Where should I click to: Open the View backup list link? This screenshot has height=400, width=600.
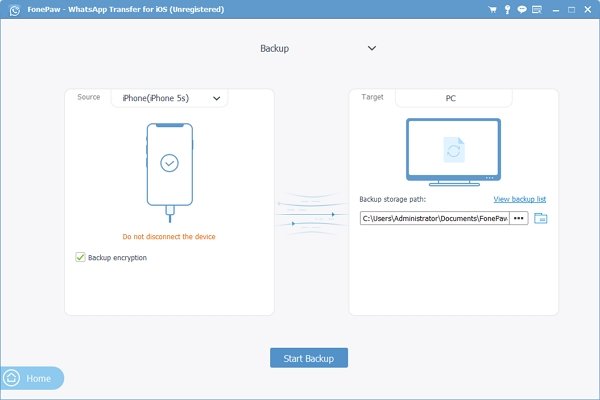click(x=520, y=200)
